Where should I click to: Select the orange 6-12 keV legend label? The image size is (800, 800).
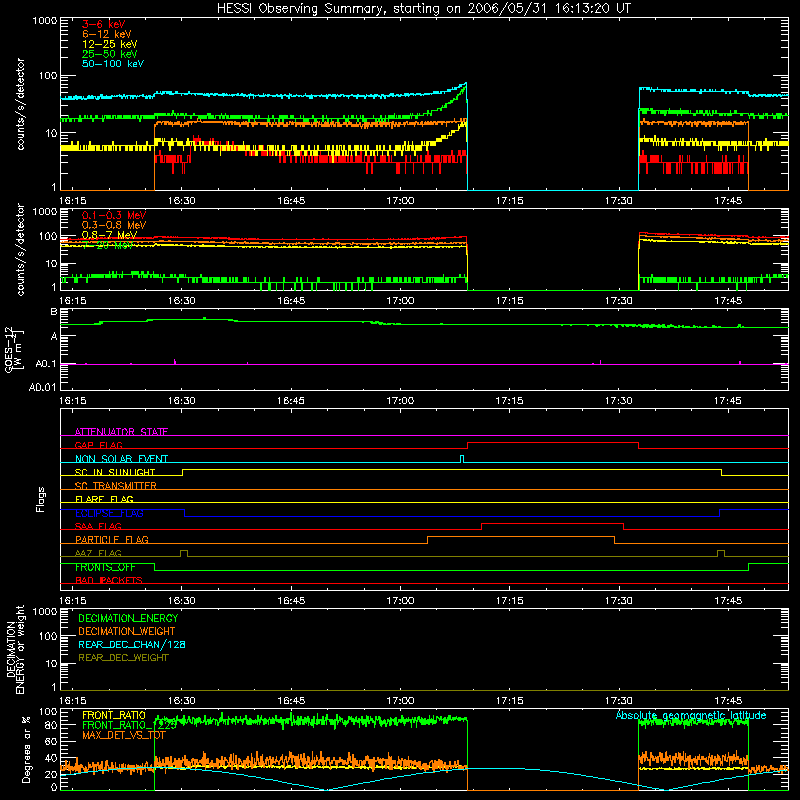point(107,34)
